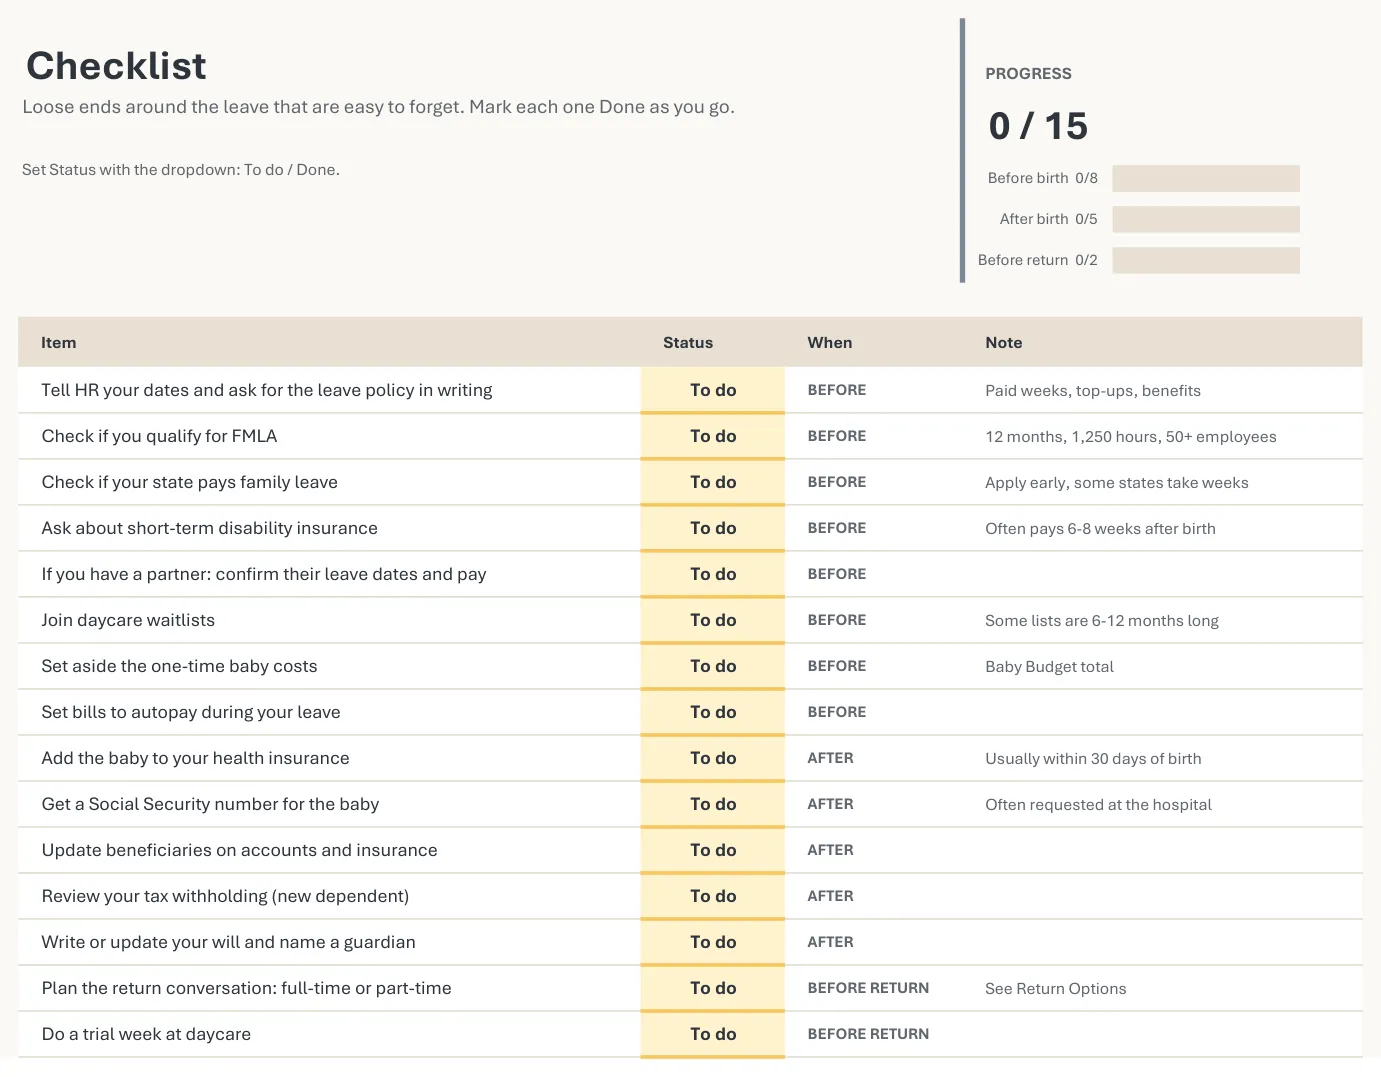Select status cell for one-time baby costs
Image resolution: width=1381 pixels, height=1077 pixels.
(x=712, y=666)
